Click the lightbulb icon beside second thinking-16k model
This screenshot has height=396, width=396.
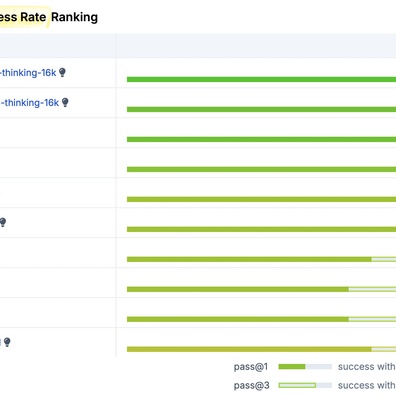pyautogui.click(x=65, y=102)
